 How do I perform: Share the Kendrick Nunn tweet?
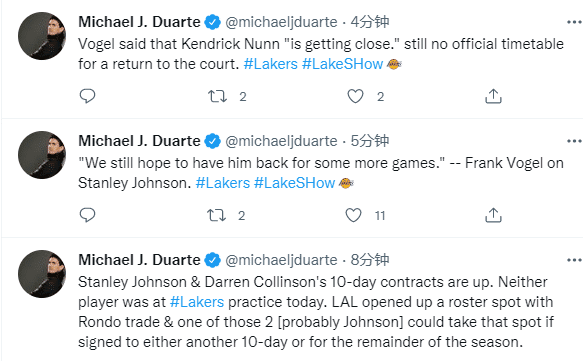[493, 96]
